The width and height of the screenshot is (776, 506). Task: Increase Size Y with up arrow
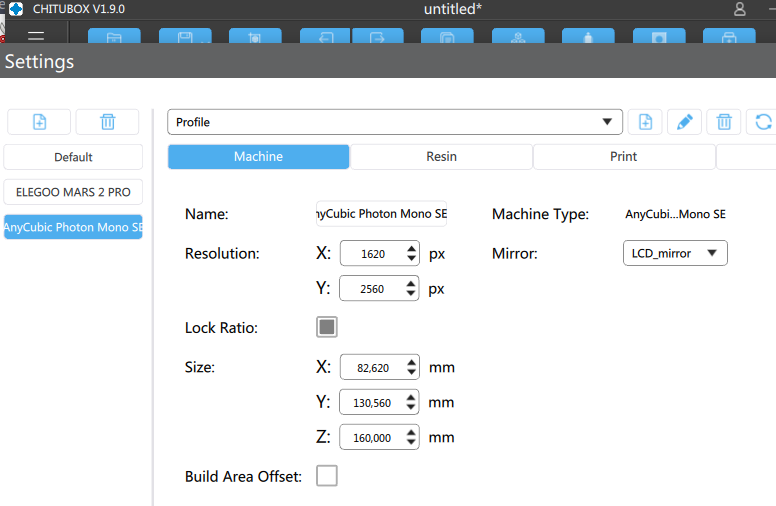pos(411,398)
